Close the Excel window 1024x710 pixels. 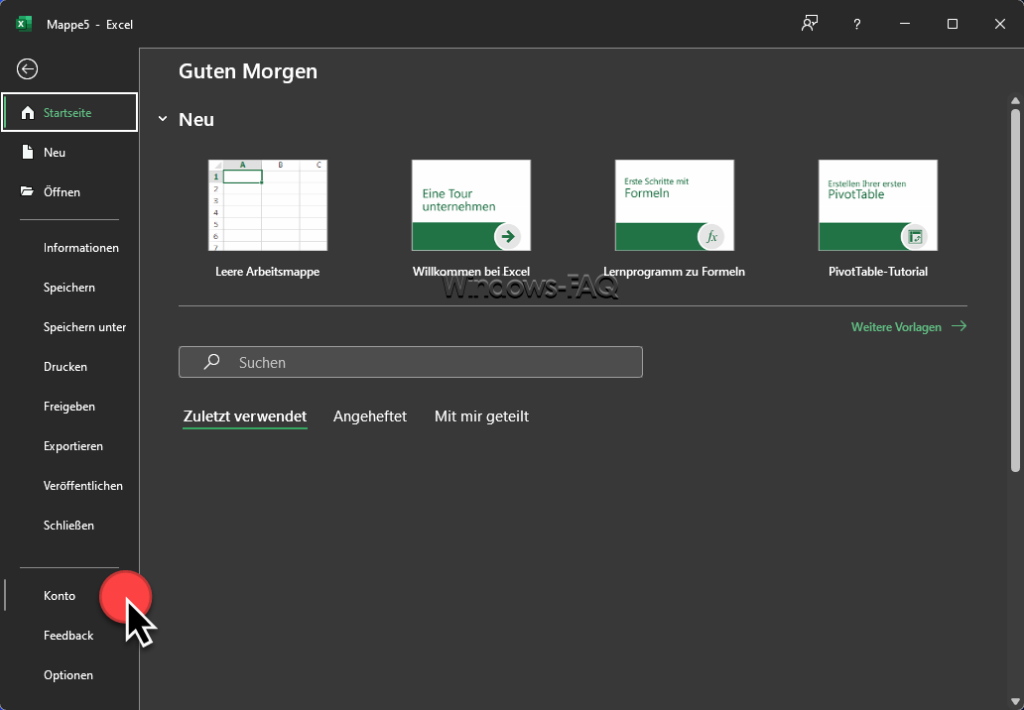pos(1000,24)
